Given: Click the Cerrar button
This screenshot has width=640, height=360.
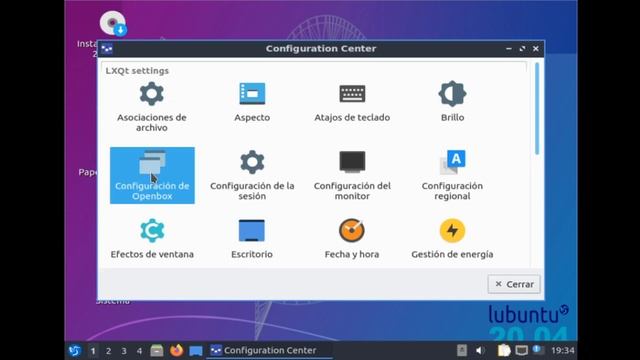Looking at the screenshot, I should coord(514,284).
